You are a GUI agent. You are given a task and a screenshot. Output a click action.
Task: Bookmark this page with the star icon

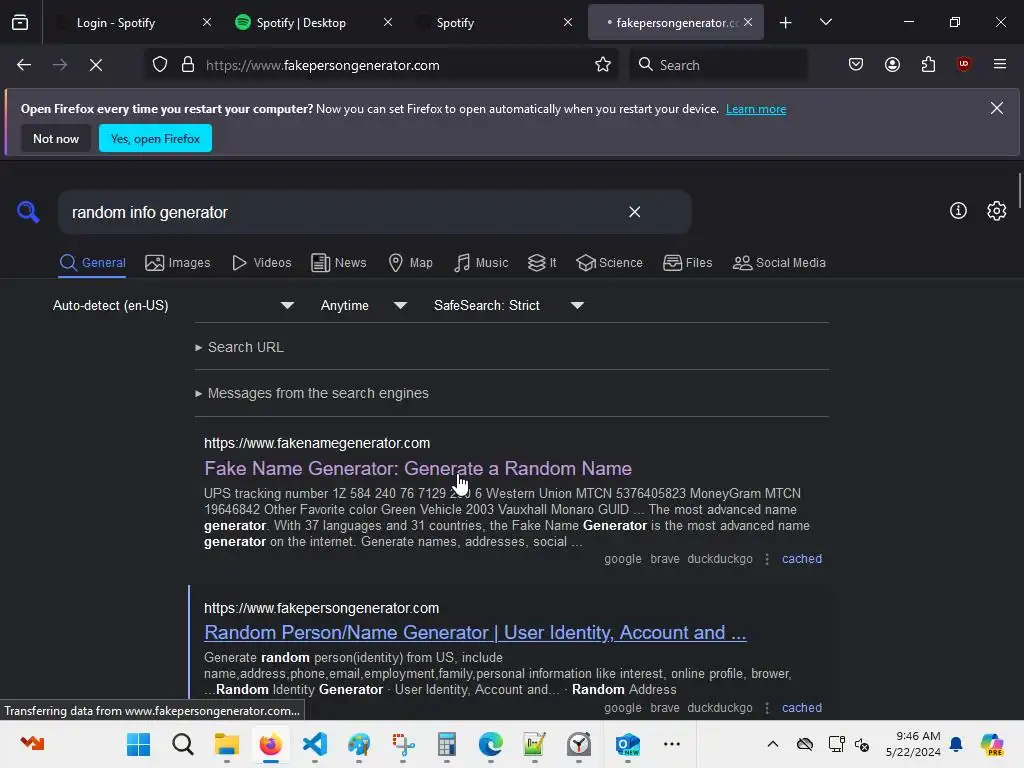tap(603, 65)
